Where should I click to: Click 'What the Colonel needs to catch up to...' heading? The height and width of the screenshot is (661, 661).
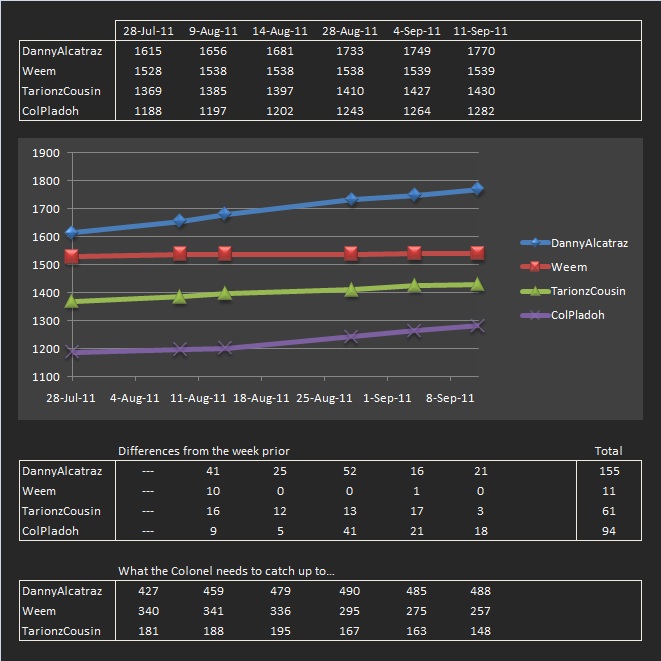coord(226,571)
